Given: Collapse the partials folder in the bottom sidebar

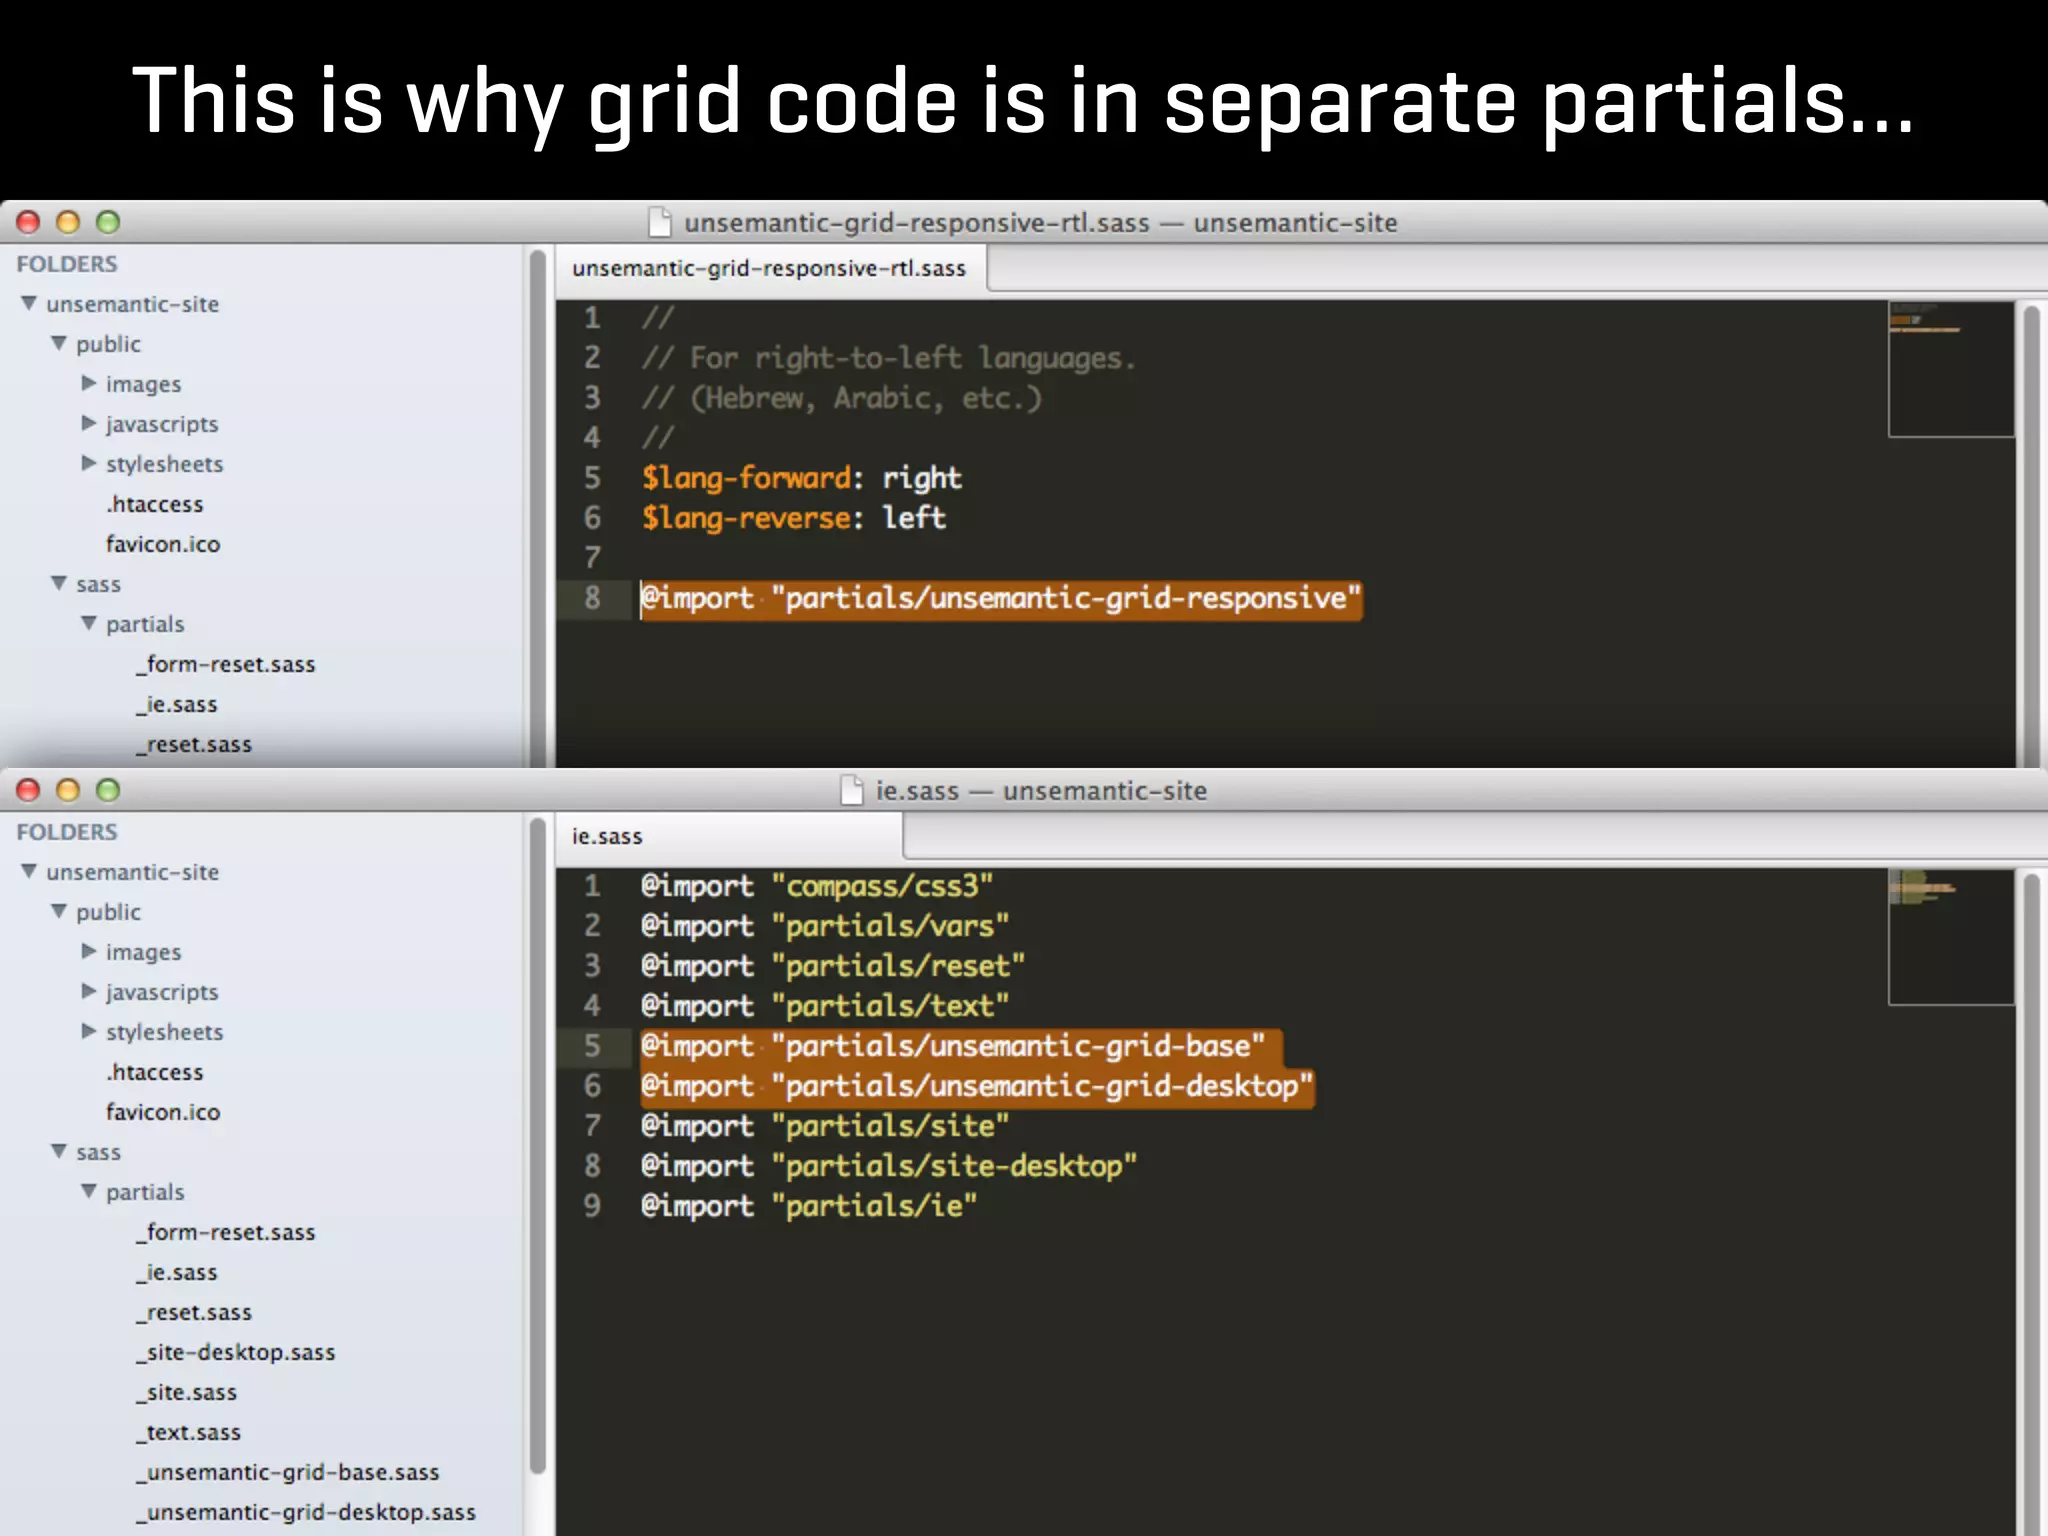Looking at the screenshot, I should pos(89,1191).
